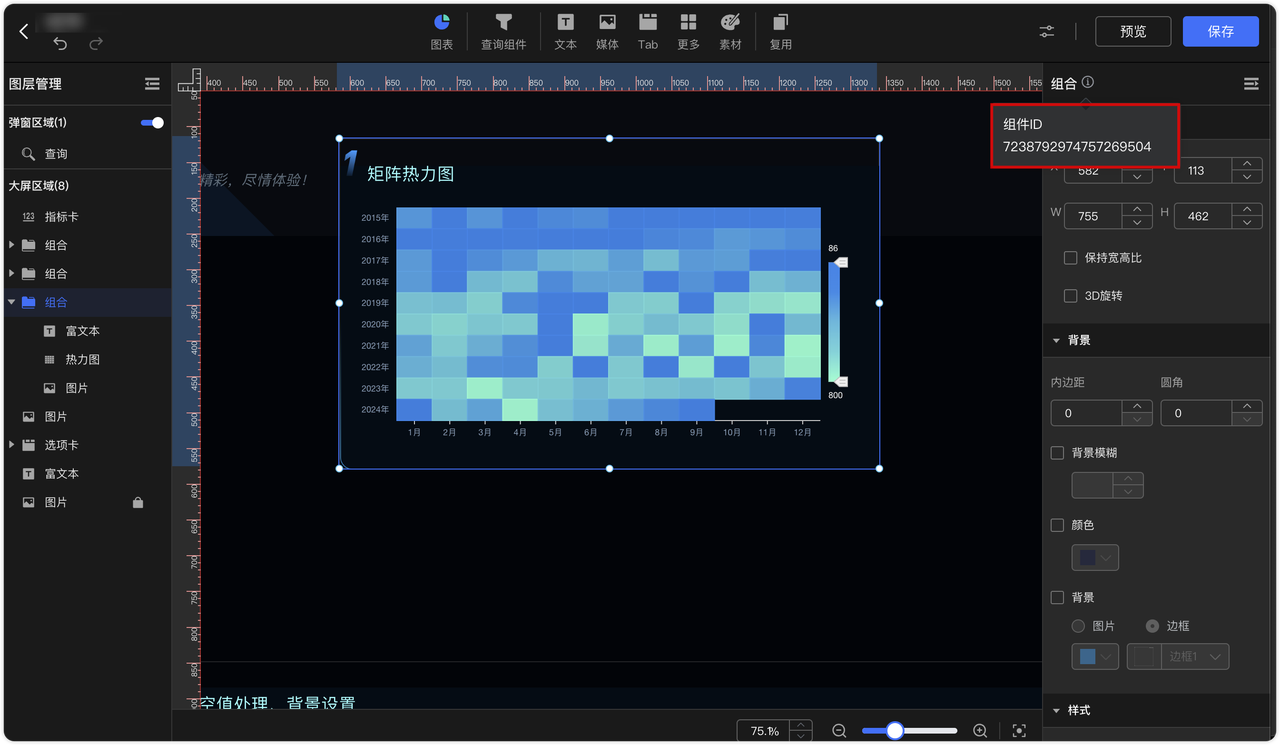The width and height of the screenshot is (1280, 745).
Task: Click the canvas zoom slider handle
Action: click(895, 731)
